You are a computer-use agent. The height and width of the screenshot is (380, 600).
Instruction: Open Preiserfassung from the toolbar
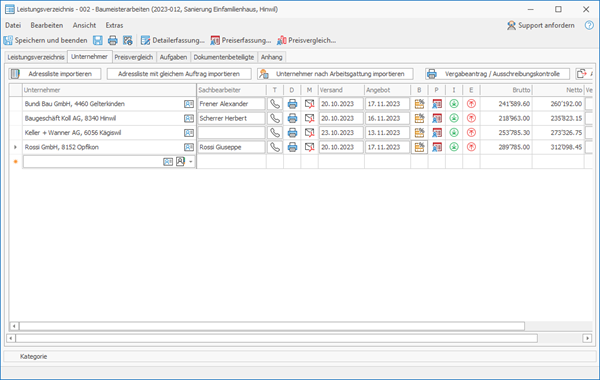241,40
